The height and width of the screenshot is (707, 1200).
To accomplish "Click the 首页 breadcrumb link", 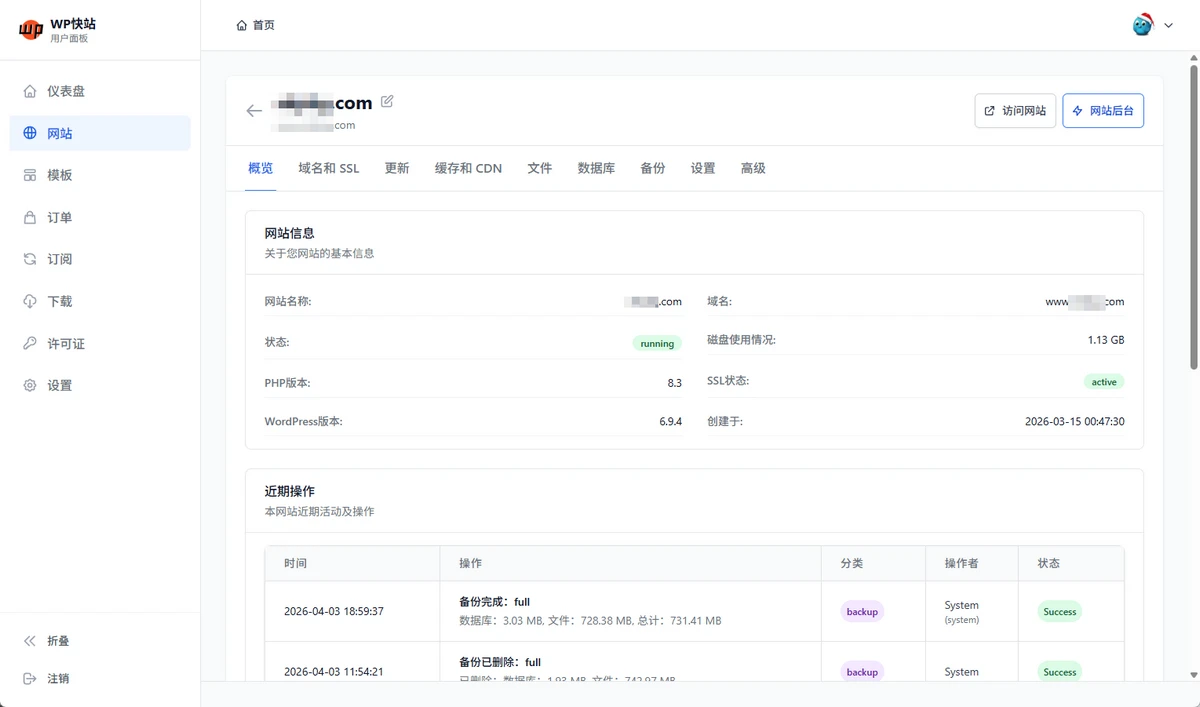I will coord(256,25).
